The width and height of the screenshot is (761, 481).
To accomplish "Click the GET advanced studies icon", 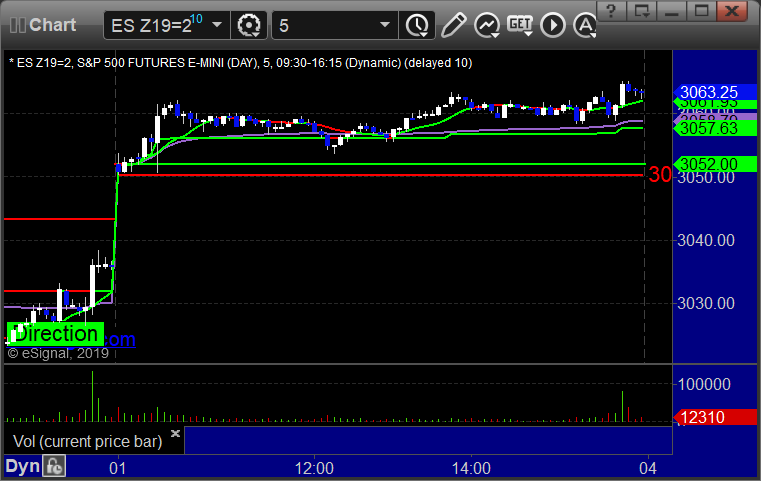I will tap(520, 25).
